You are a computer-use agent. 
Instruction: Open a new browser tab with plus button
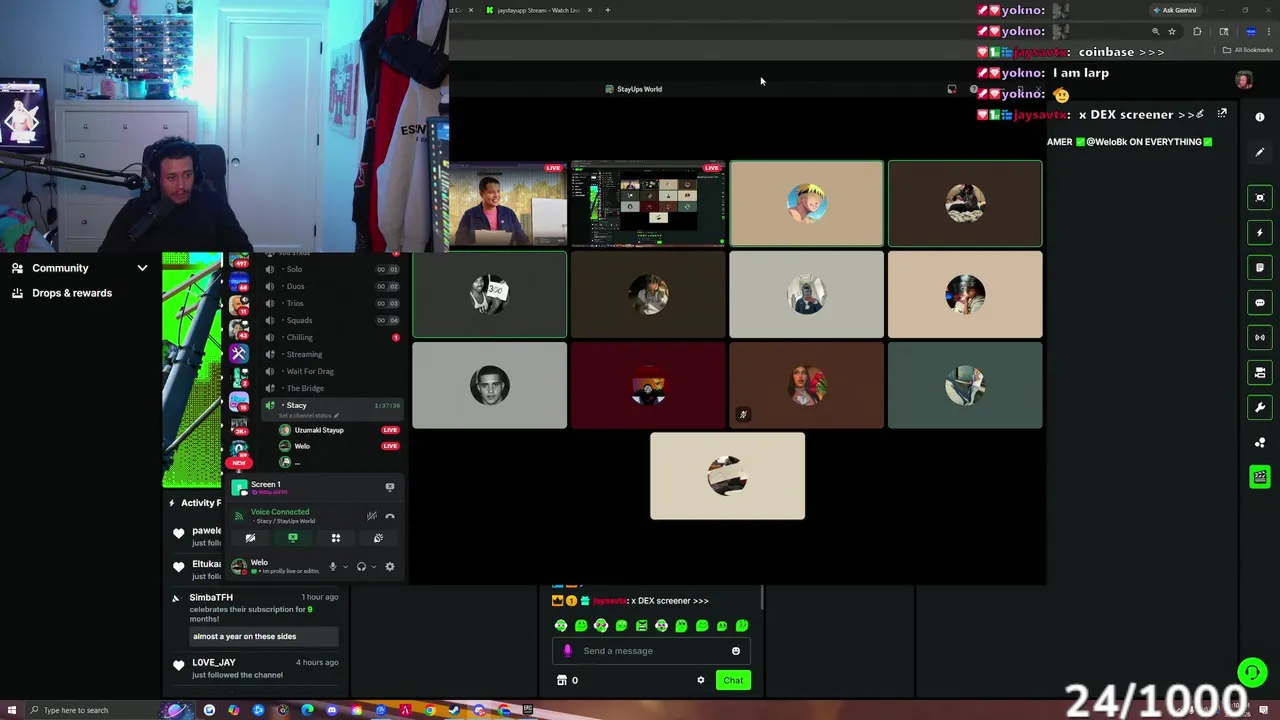(607, 10)
